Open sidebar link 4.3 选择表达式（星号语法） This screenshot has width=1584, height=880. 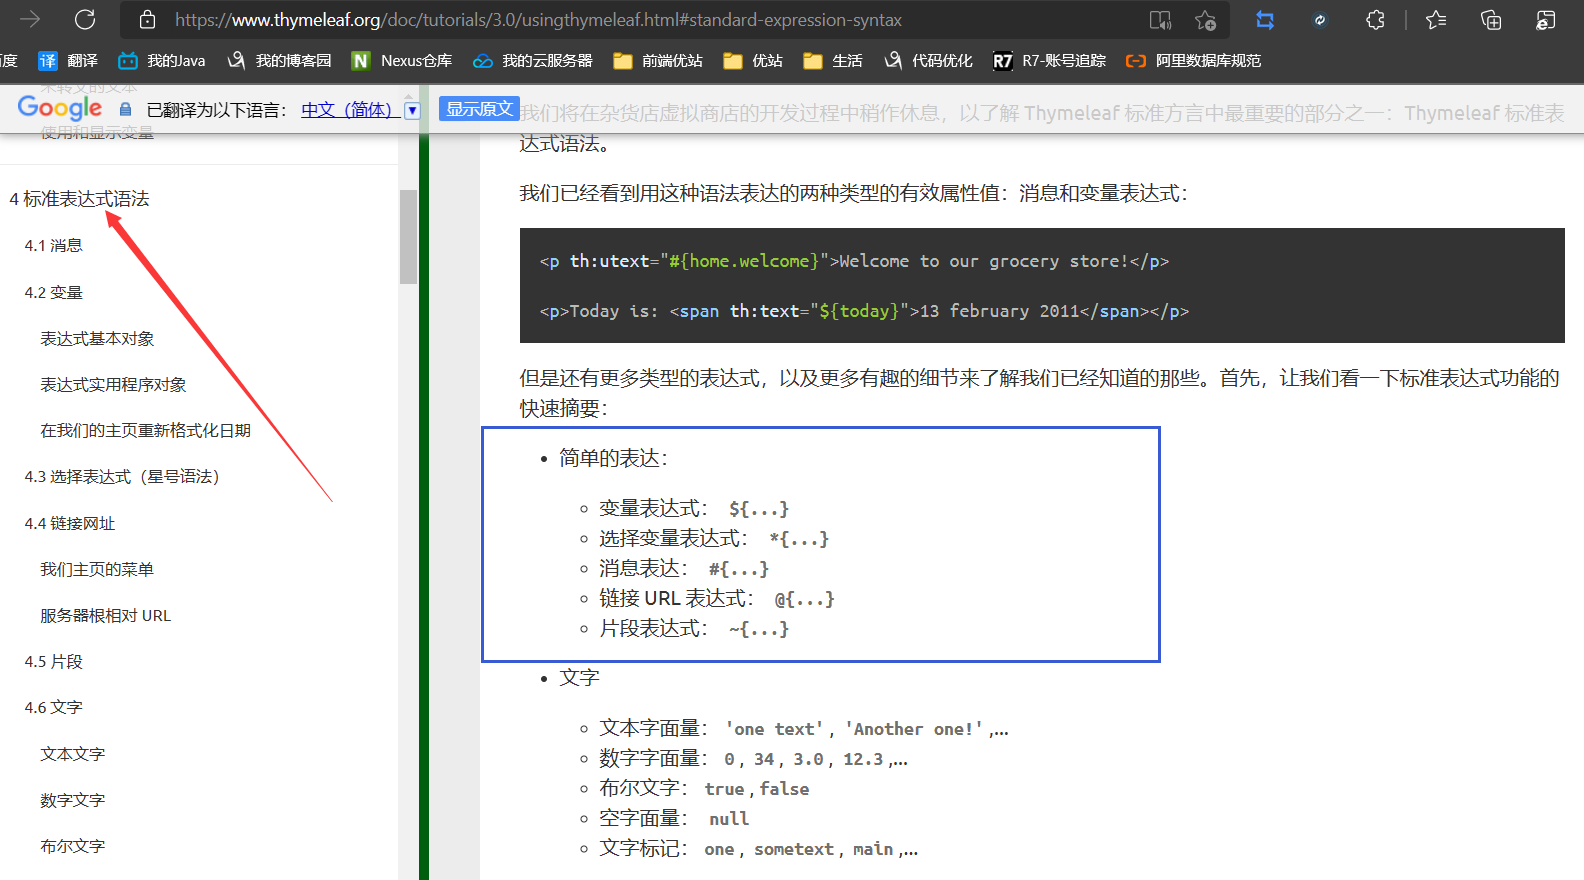pyautogui.click(x=122, y=477)
